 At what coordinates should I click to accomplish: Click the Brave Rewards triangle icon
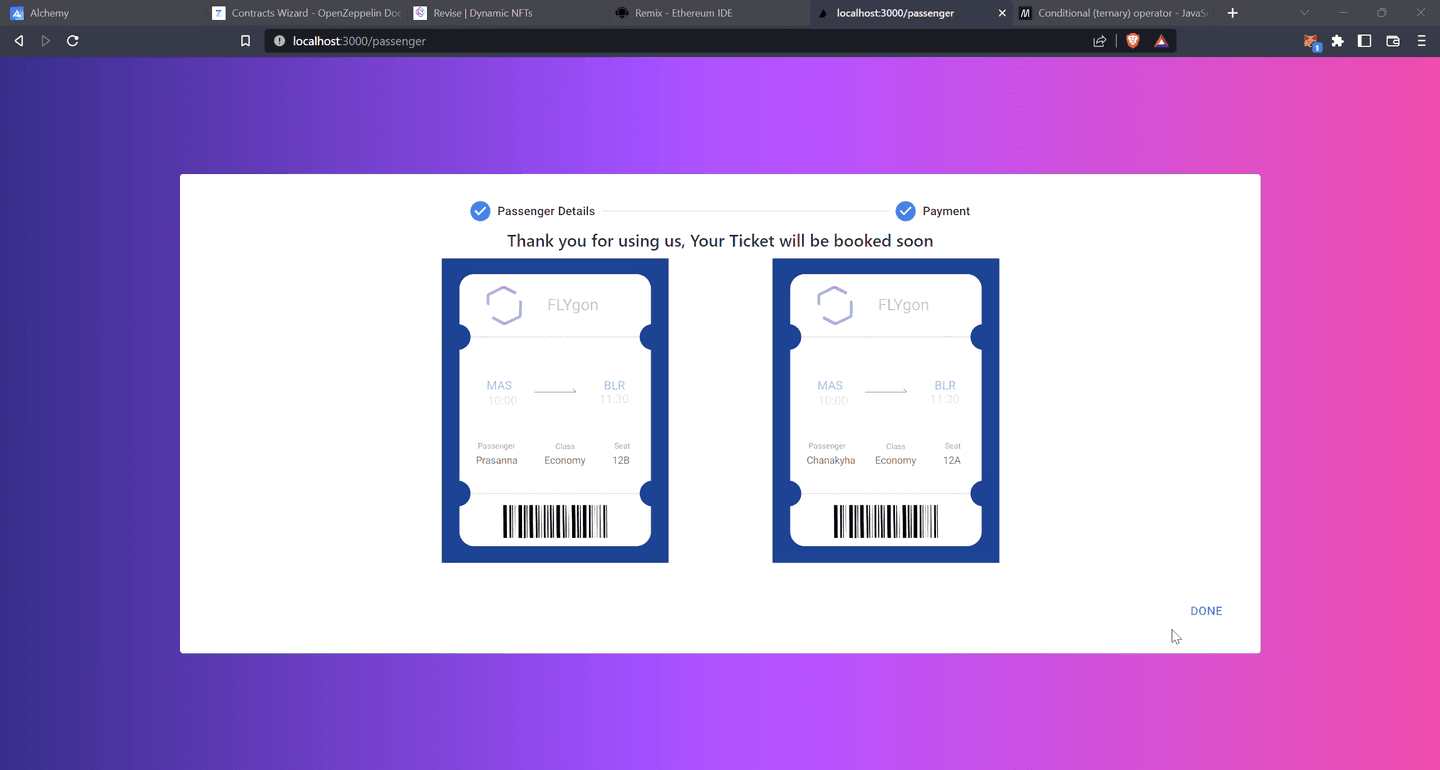[1161, 41]
